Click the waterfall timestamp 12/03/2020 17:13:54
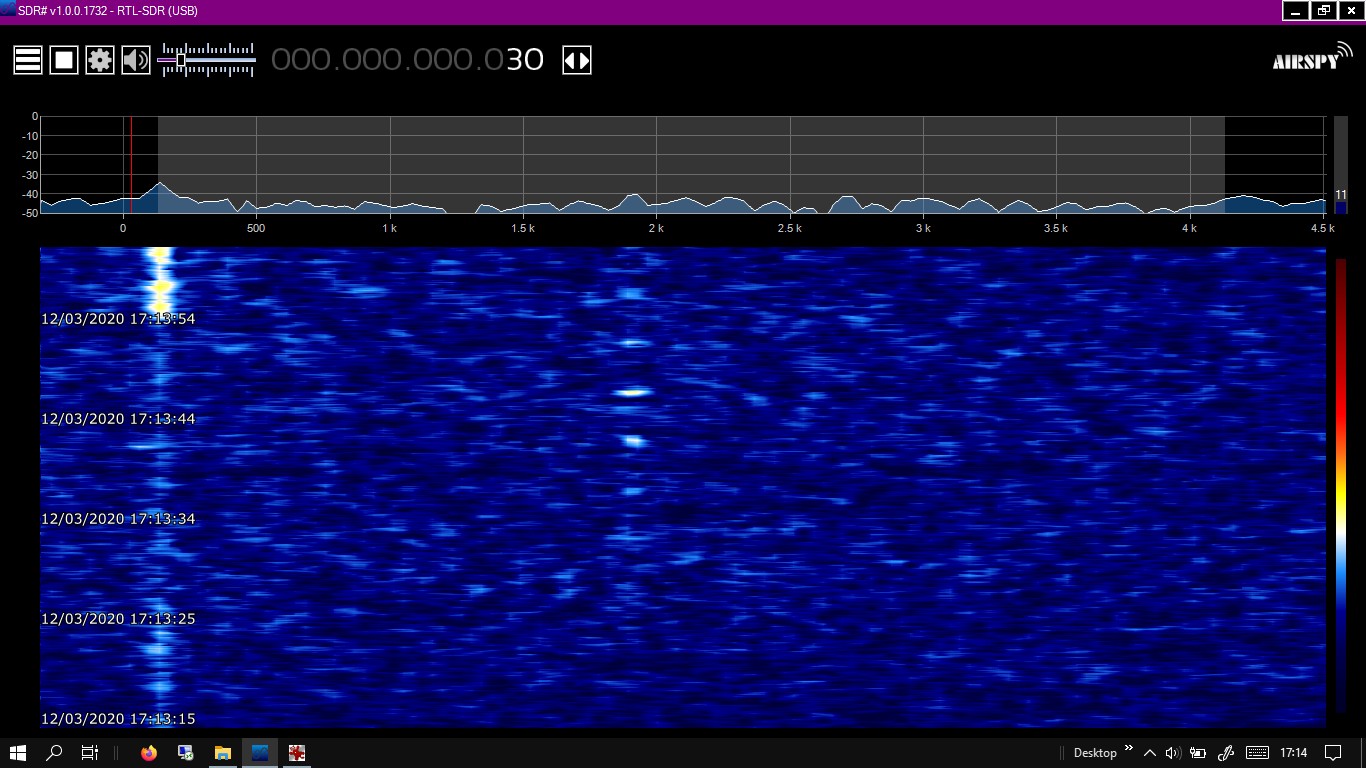The height and width of the screenshot is (768, 1366). (118, 319)
